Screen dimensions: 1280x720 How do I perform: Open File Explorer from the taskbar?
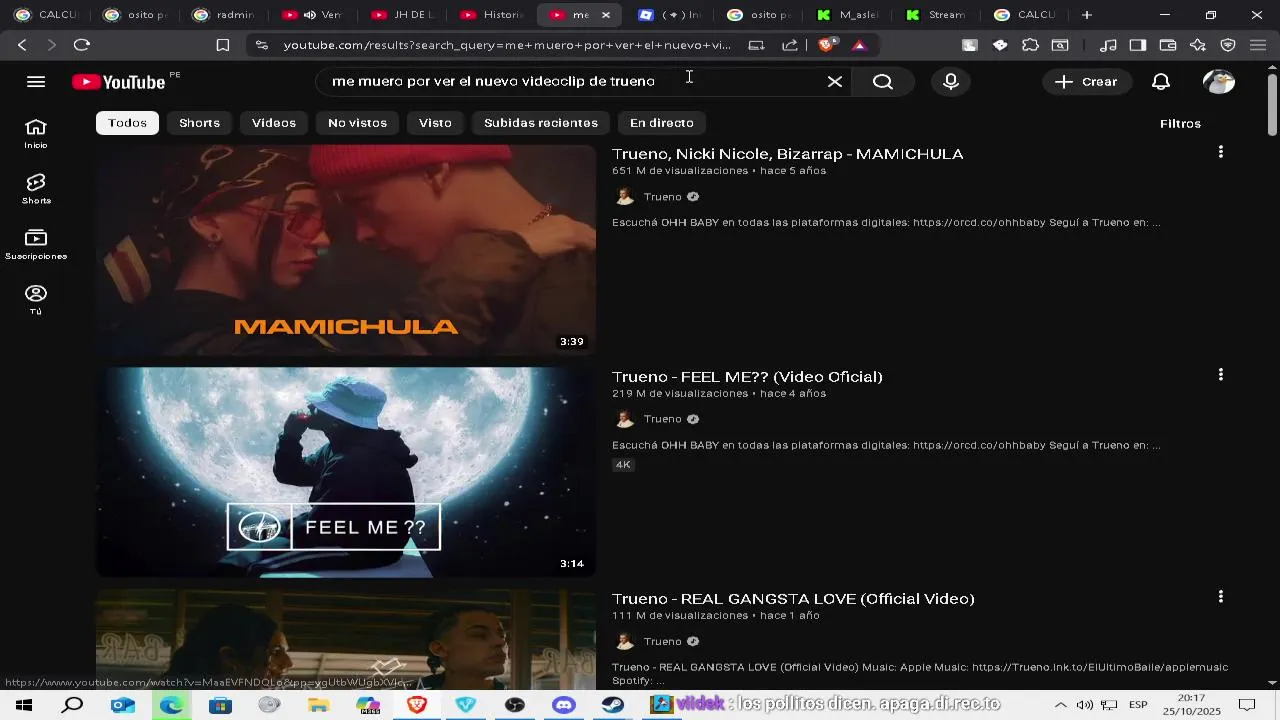point(319,705)
